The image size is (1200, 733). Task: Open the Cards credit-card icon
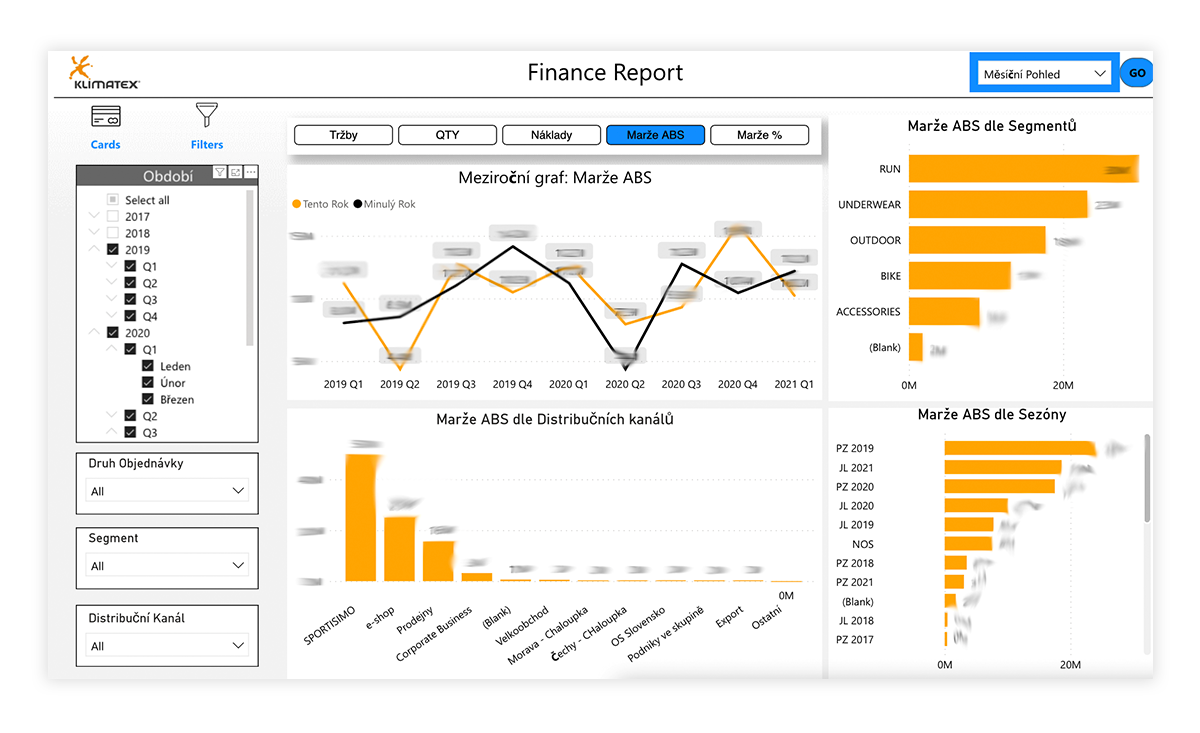click(x=105, y=117)
